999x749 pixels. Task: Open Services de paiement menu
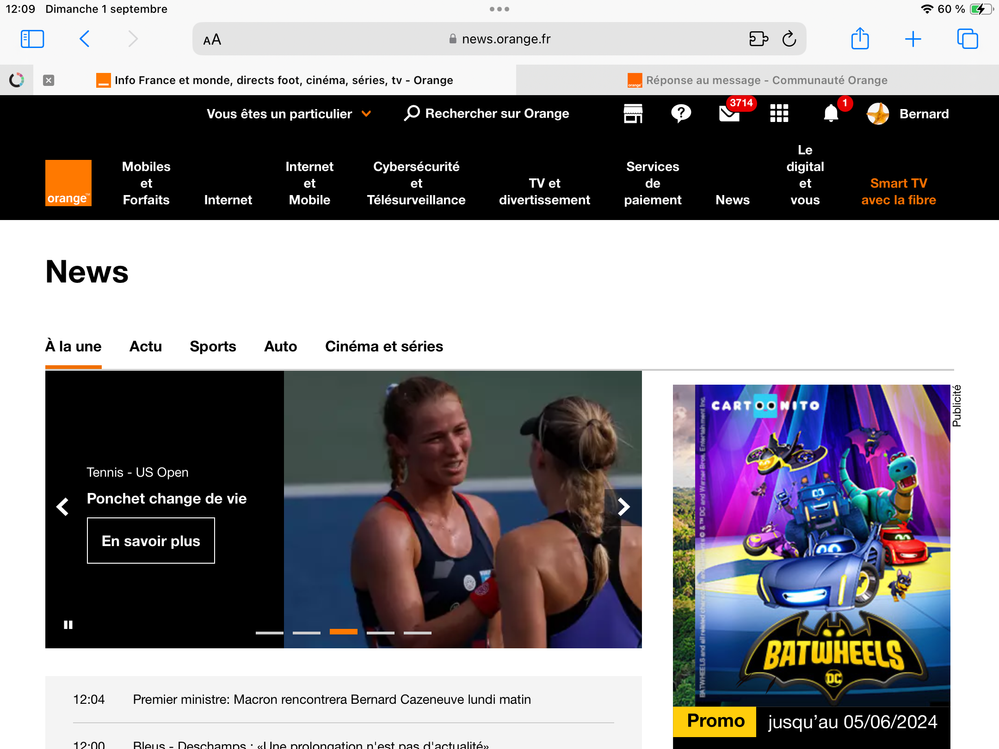coord(652,183)
